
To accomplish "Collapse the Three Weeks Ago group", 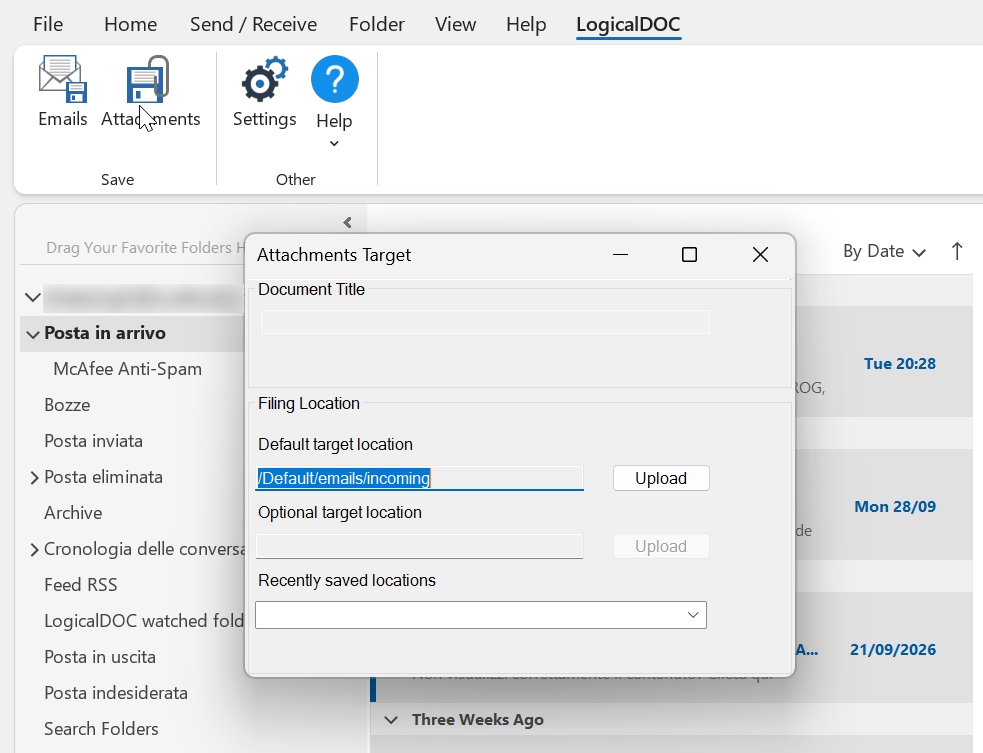I will (391, 720).
